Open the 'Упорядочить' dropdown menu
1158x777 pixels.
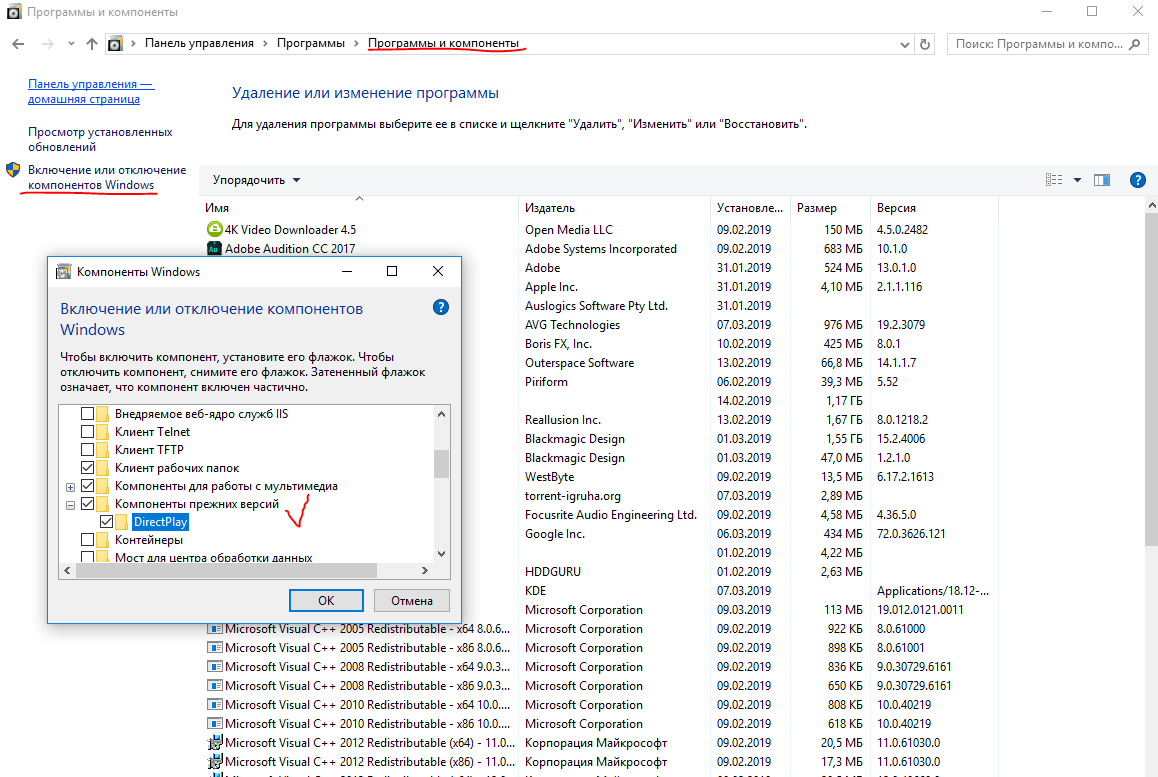click(x=256, y=180)
